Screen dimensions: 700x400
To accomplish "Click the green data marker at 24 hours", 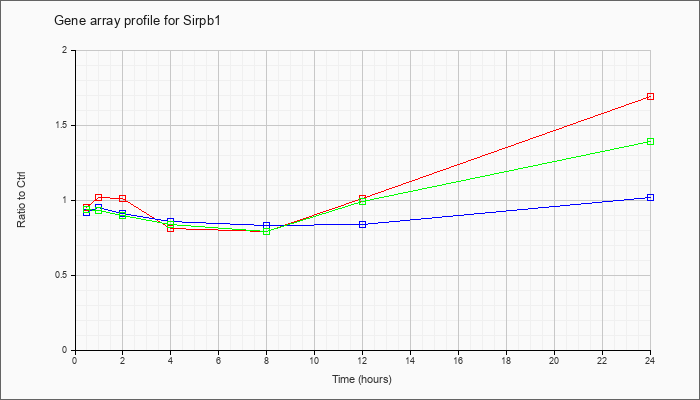I will [x=650, y=142].
